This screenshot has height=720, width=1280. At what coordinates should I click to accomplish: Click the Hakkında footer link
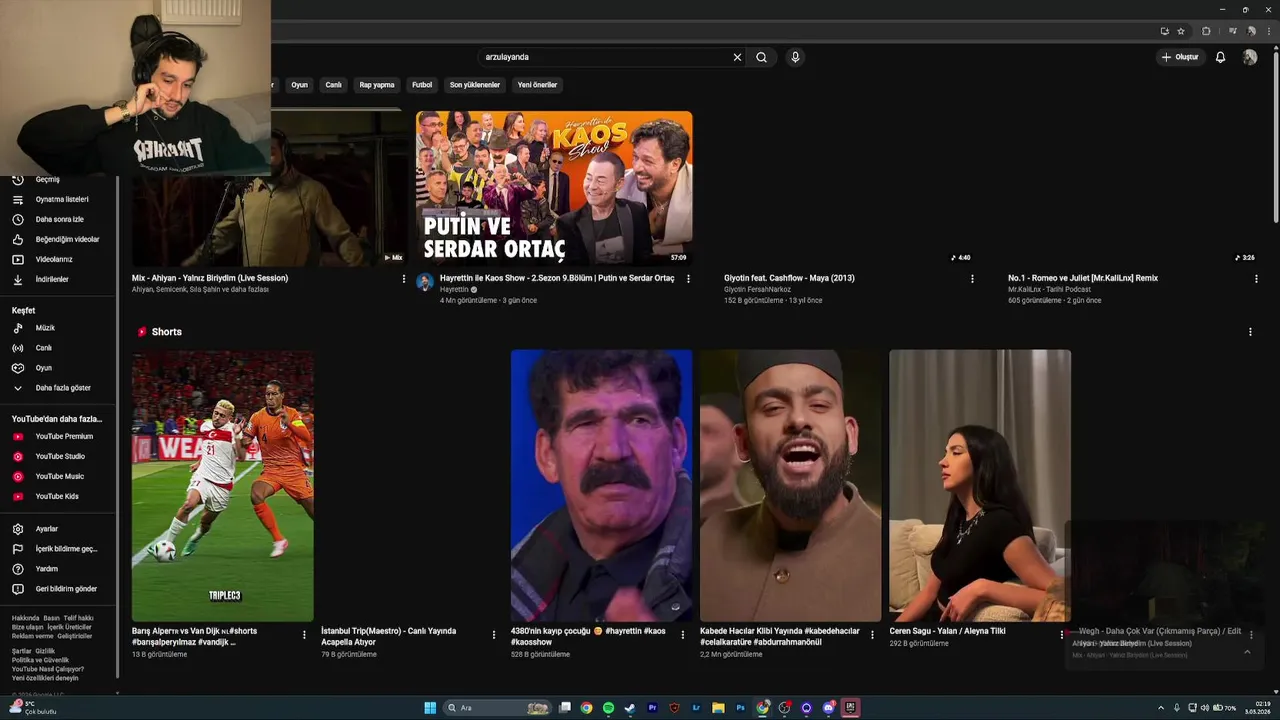(26, 618)
